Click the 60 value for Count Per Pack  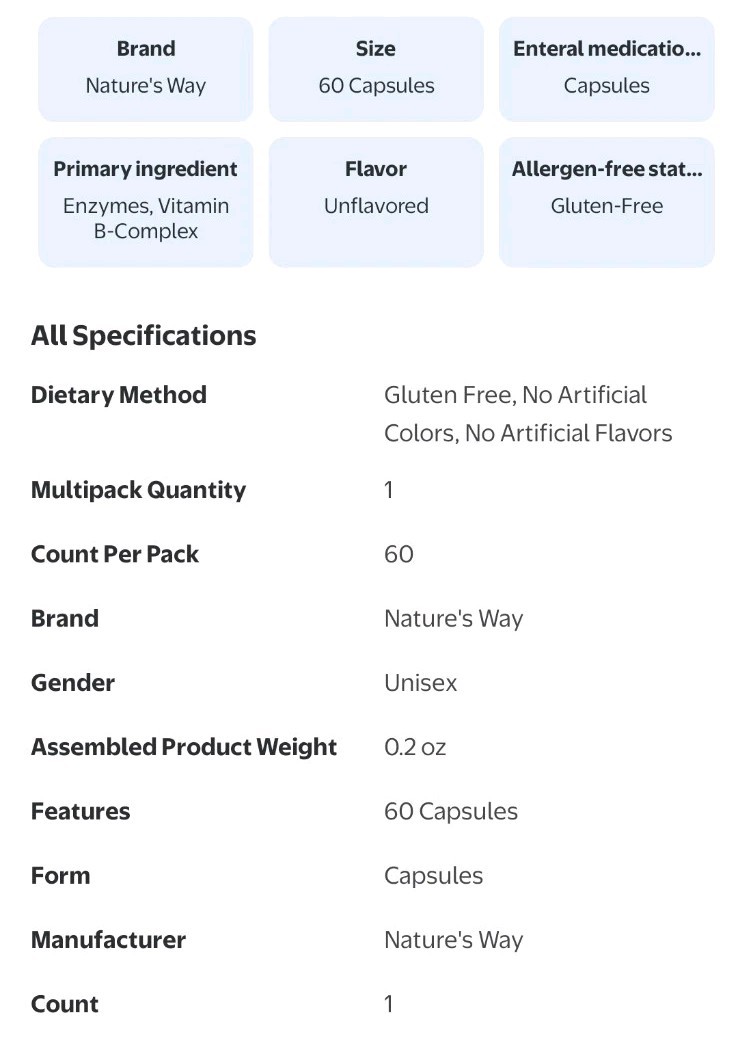pyautogui.click(x=398, y=554)
